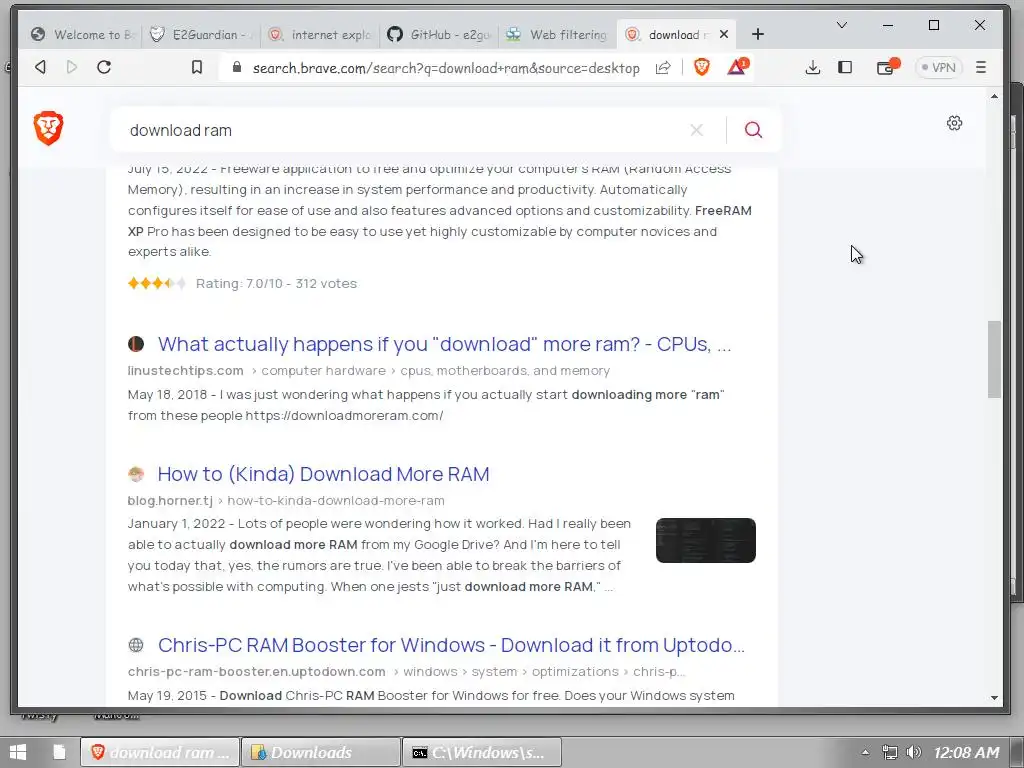Open site security lock info
Viewport: 1024px width, 768px height.
(237, 67)
